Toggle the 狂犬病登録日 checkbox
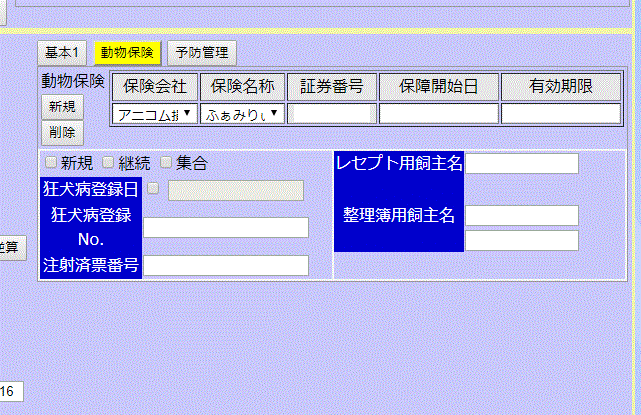The image size is (641, 415). [x=153, y=188]
